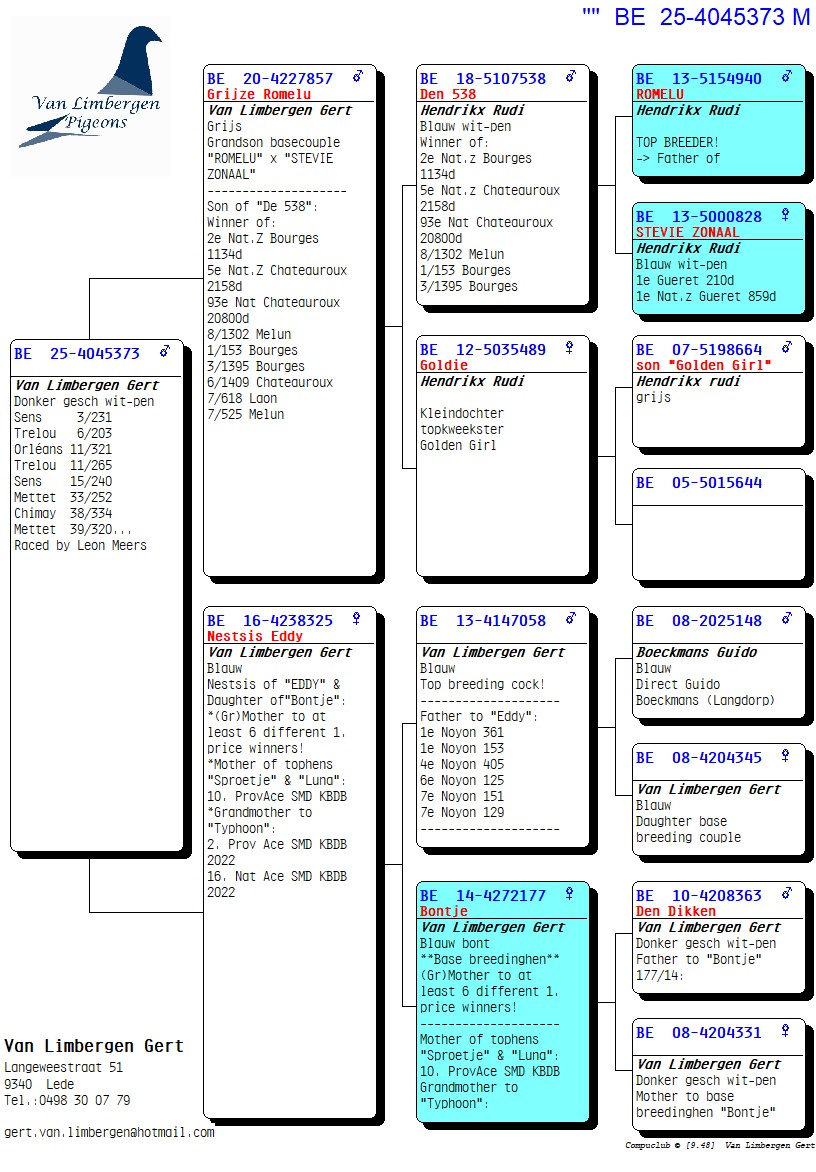Click male symbol beside BE 08-2025148
This screenshot has width=816, height=1172.
pyautogui.click(x=786, y=620)
